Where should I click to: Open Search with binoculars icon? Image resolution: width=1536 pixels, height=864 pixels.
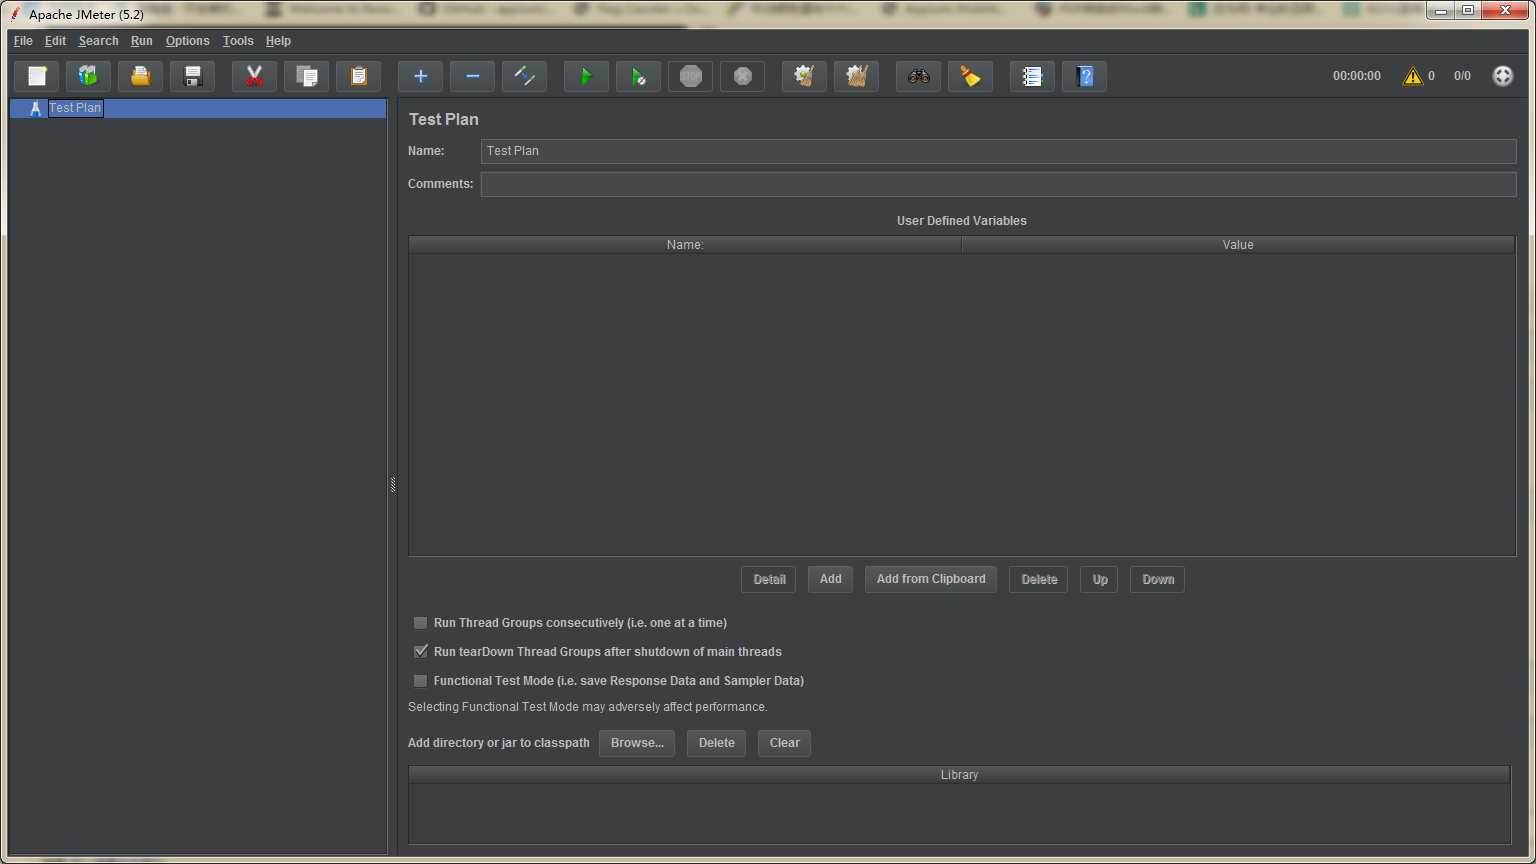pos(919,76)
